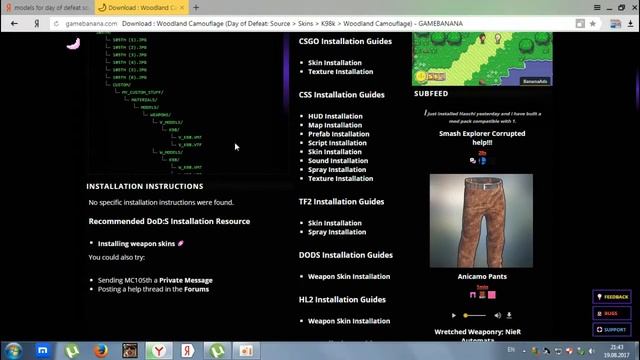Screen dimensions: 640x360
Task: Mute the subfeed audio with speaker icon
Action: [x=497, y=315]
